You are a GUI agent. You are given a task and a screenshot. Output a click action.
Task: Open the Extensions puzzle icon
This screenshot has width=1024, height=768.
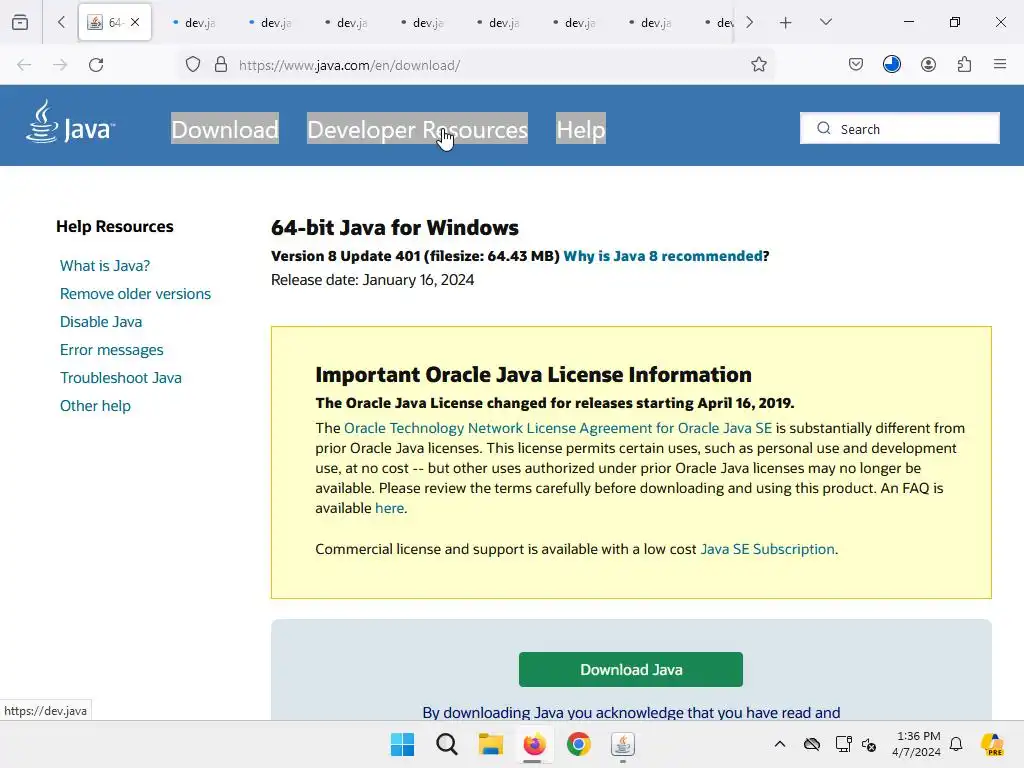pyautogui.click(x=964, y=65)
